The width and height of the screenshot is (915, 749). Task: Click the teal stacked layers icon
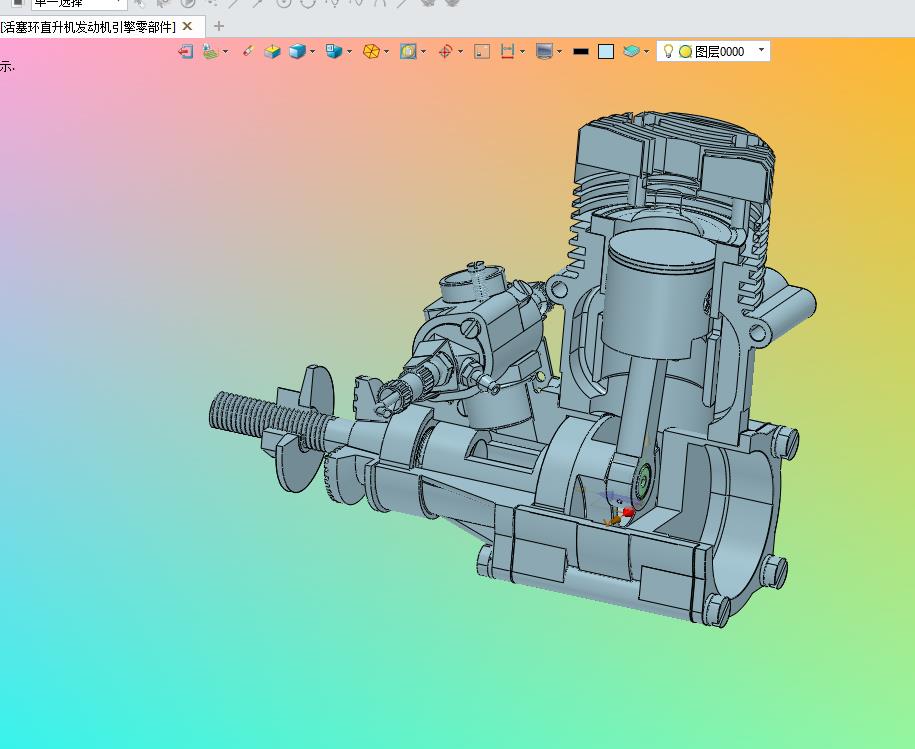click(631, 51)
